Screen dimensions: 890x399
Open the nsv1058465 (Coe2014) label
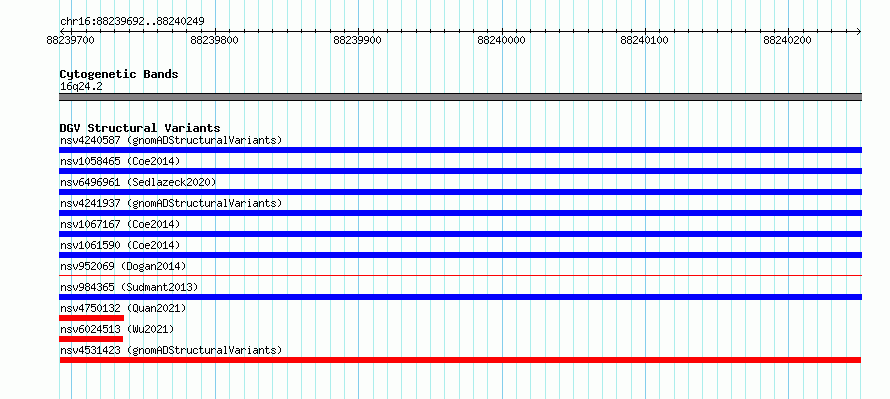pyautogui.click(x=120, y=161)
